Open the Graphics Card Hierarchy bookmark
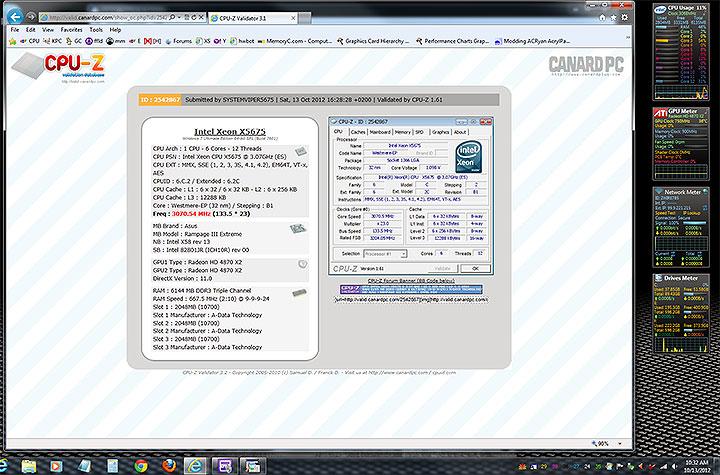 [x=372, y=41]
